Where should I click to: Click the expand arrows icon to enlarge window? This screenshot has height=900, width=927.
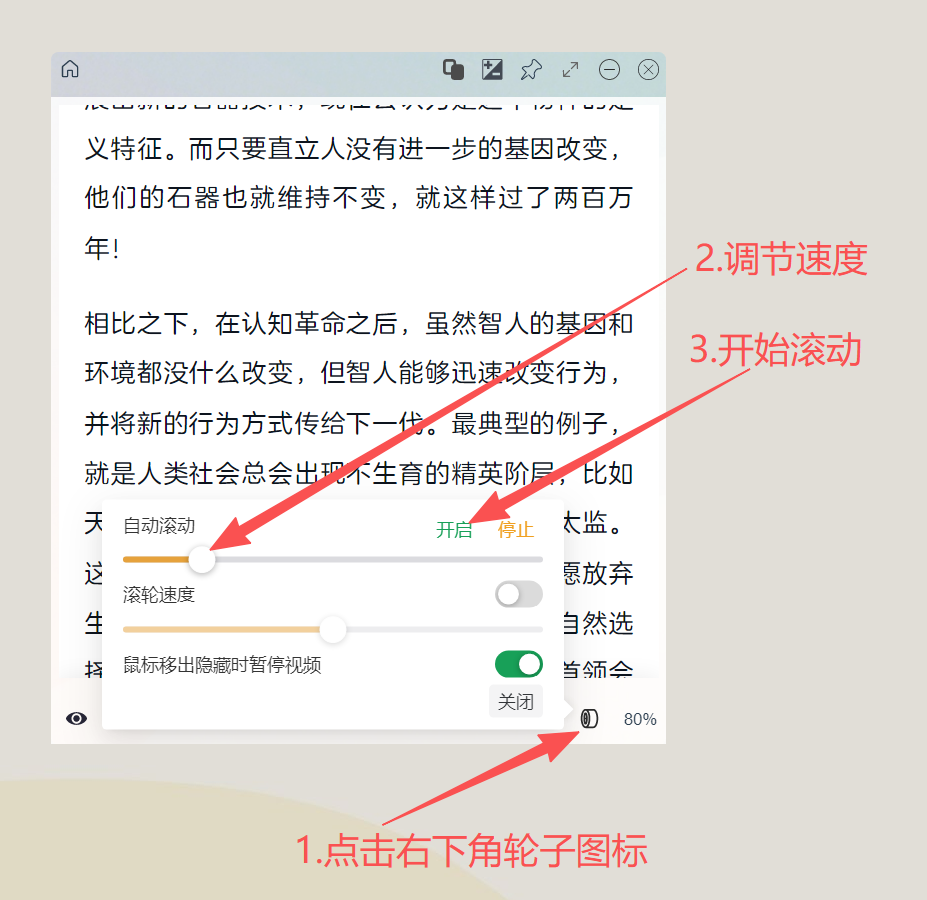570,69
